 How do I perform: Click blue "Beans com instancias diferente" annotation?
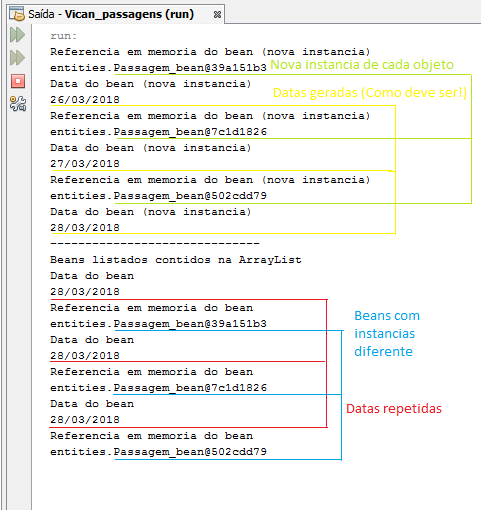(387, 333)
